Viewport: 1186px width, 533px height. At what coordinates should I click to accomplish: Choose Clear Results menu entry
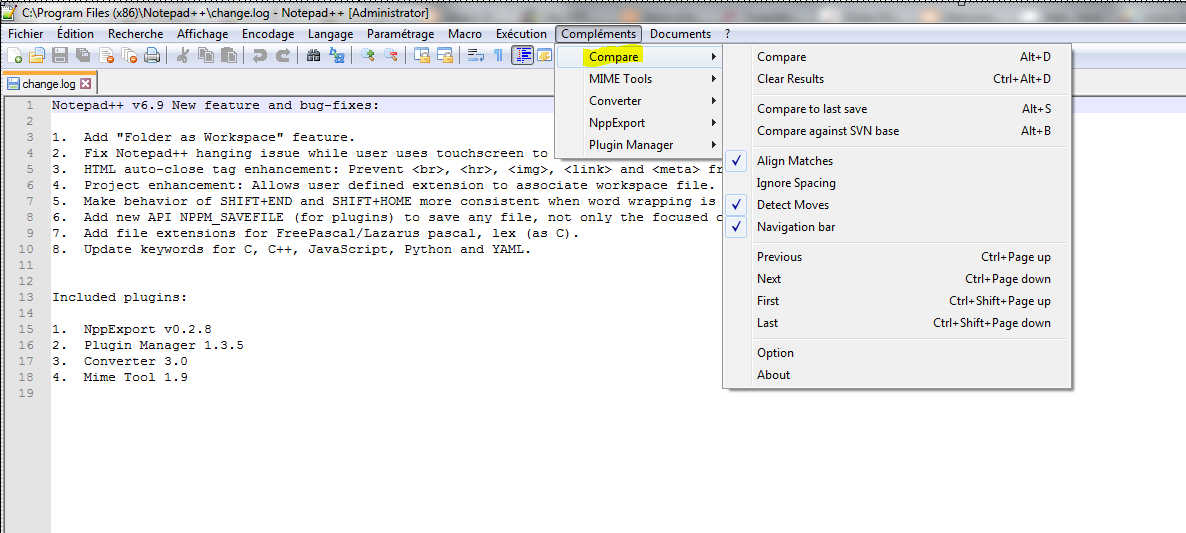[790, 79]
